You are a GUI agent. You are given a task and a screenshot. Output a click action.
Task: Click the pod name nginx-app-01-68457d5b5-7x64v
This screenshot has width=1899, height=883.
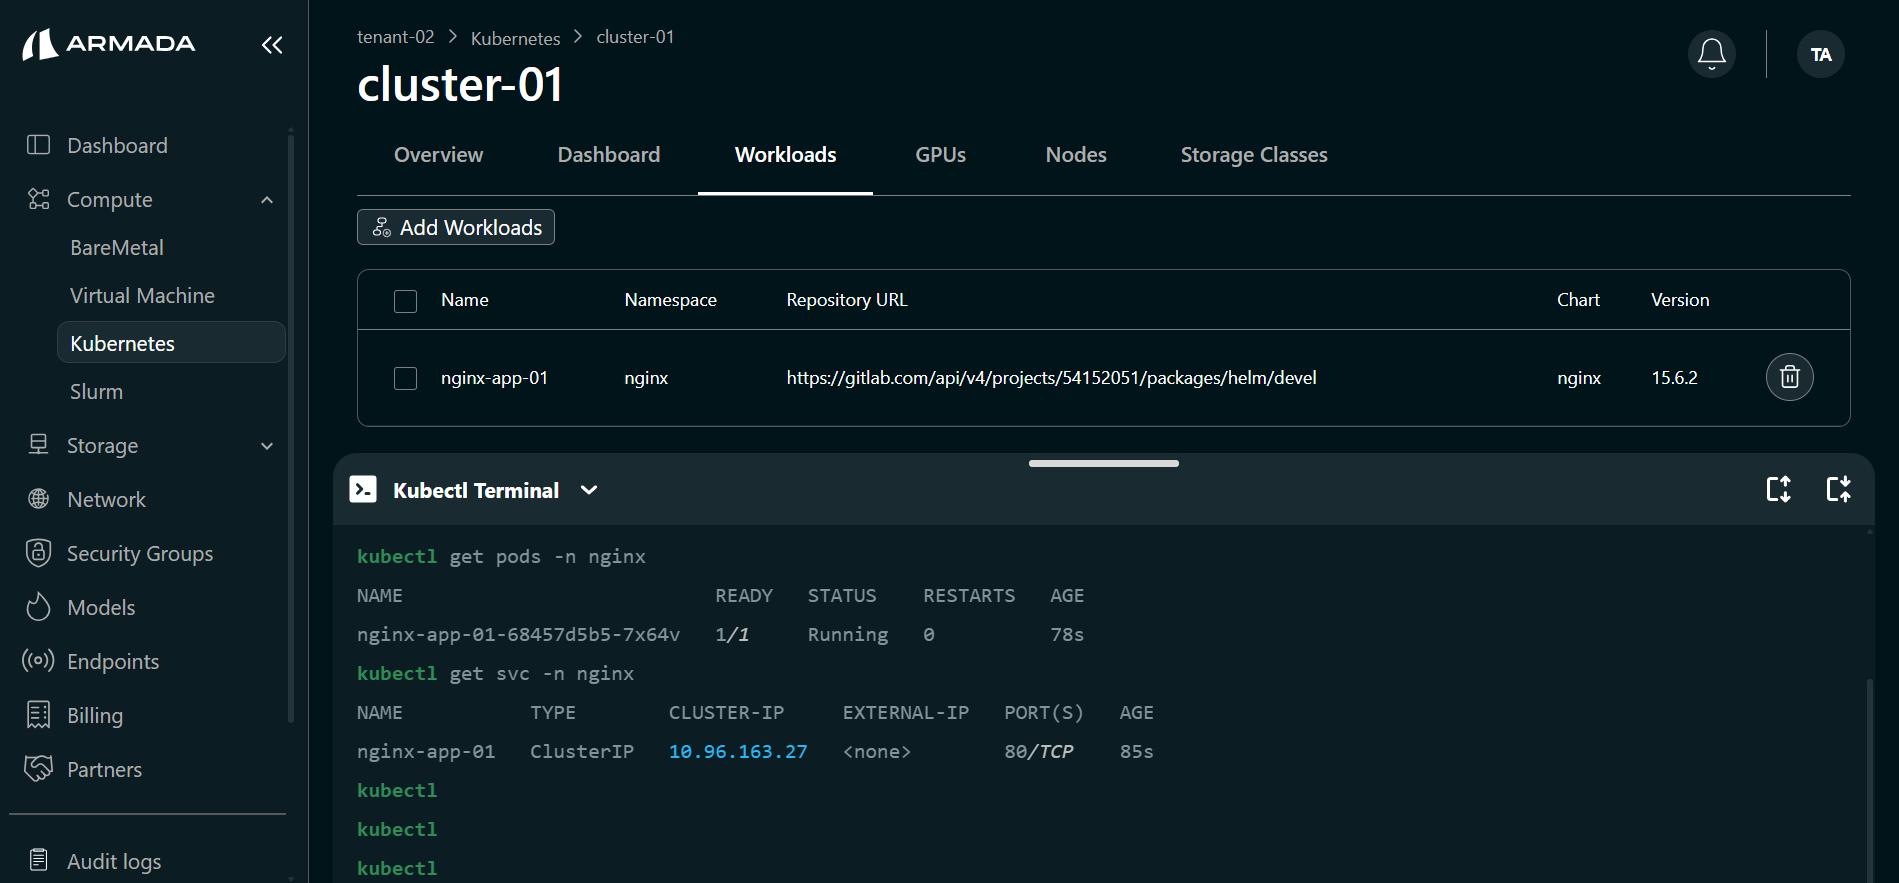(x=518, y=634)
